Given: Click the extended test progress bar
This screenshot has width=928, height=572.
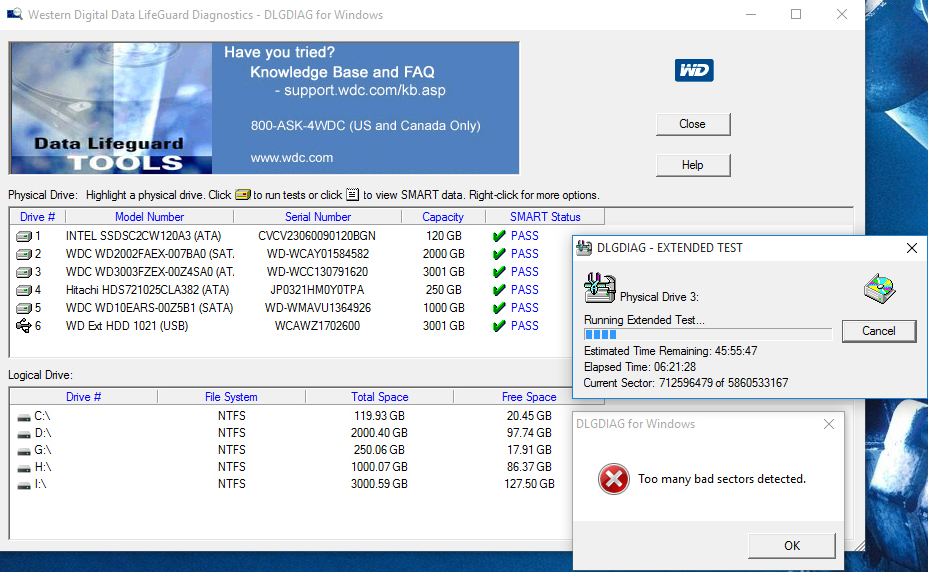Looking at the screenshot, I should 708,335.
